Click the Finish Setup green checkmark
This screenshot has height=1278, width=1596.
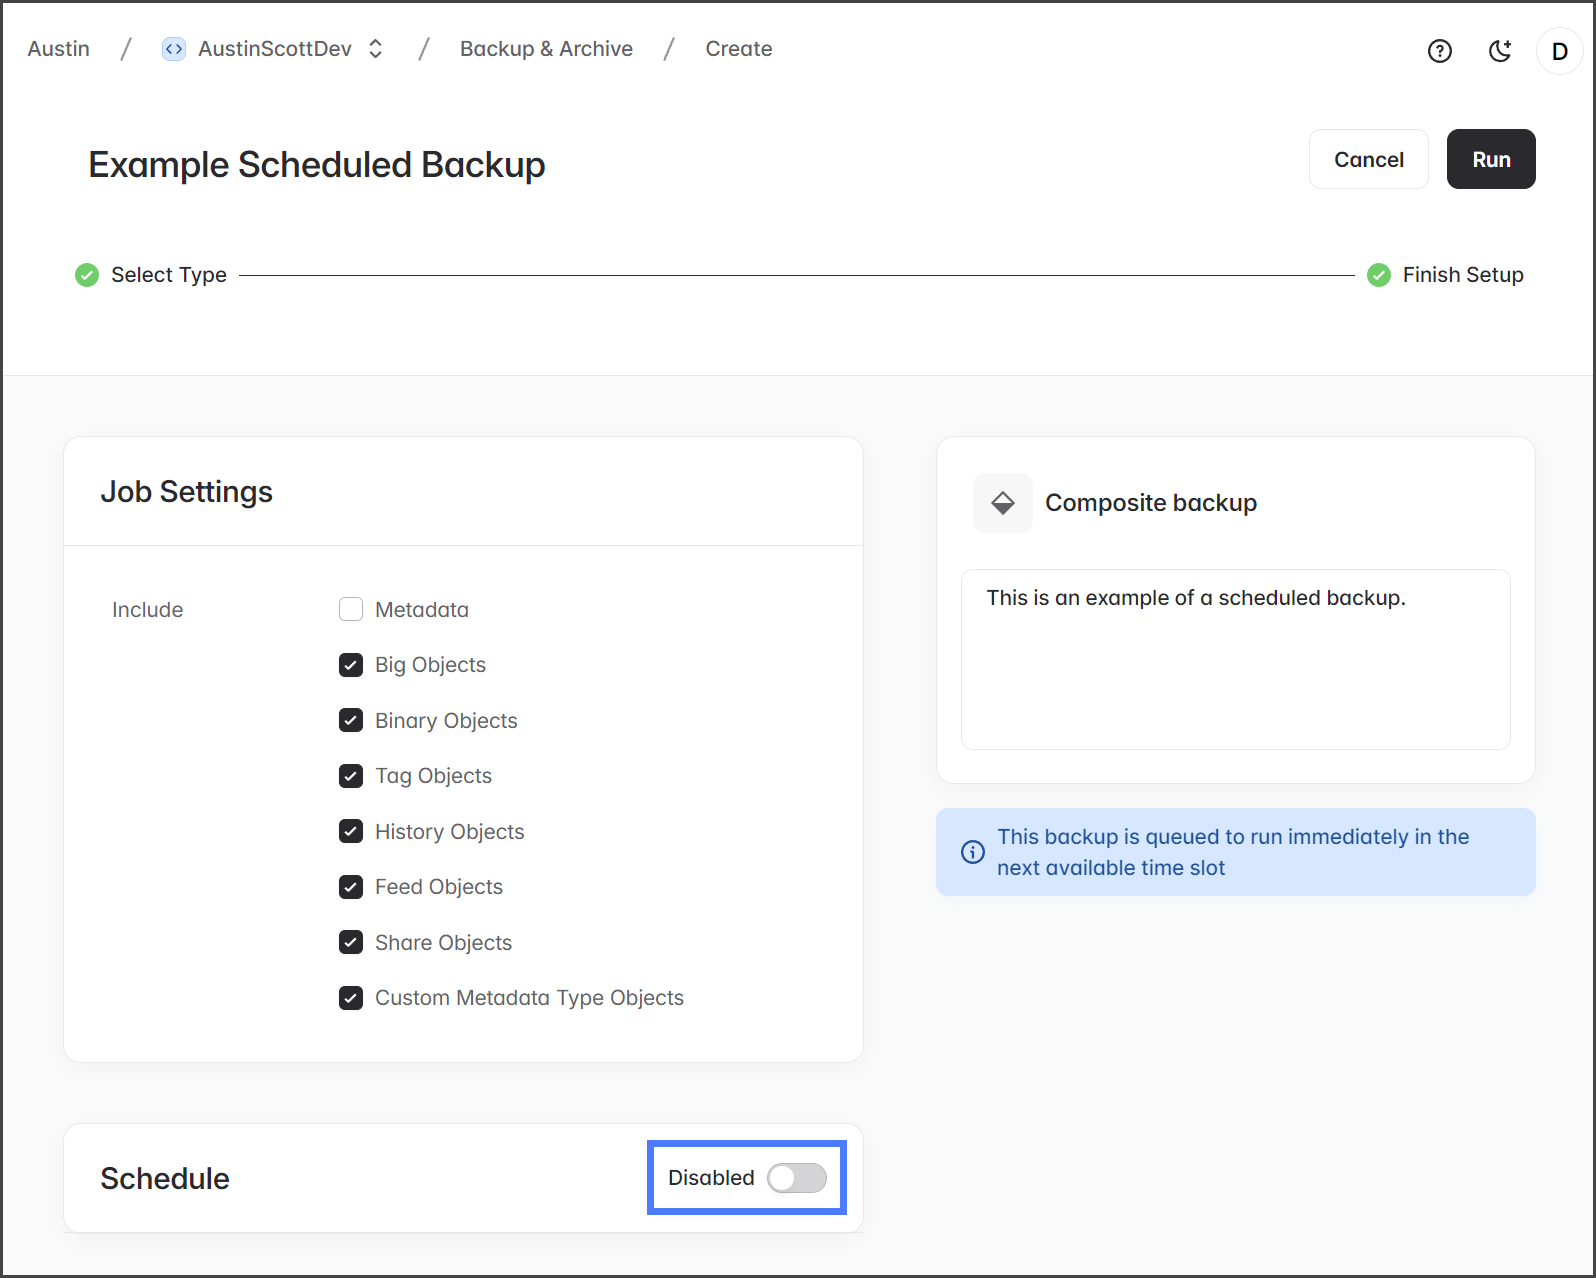[x=1378, y=275]
